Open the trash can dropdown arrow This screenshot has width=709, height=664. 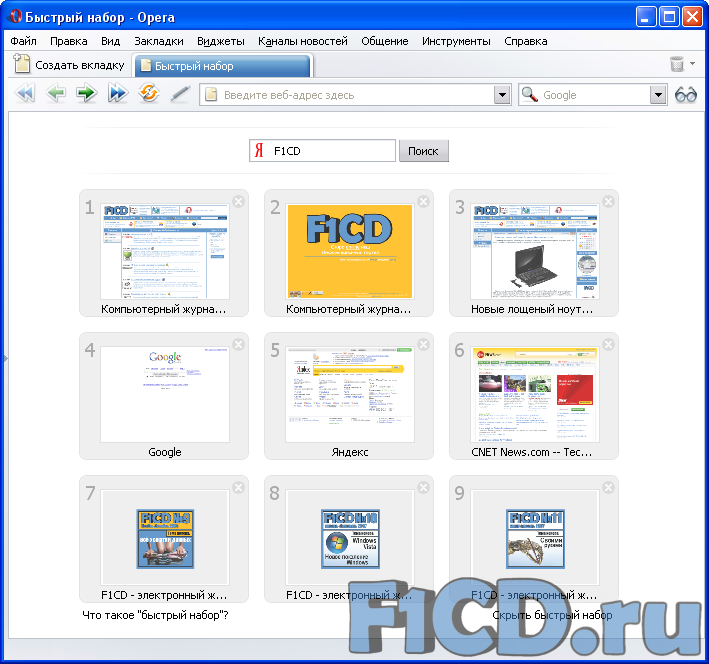692,64
